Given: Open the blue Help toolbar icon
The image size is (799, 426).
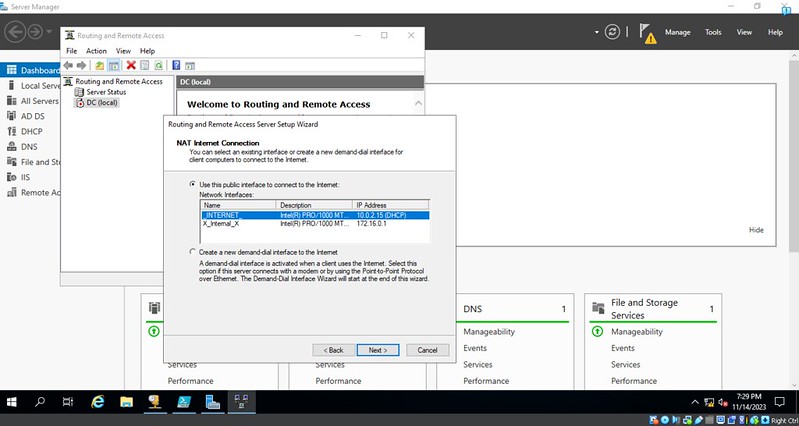Looking at the screenshot, I should pyautogui.click(x=176, y=65).
